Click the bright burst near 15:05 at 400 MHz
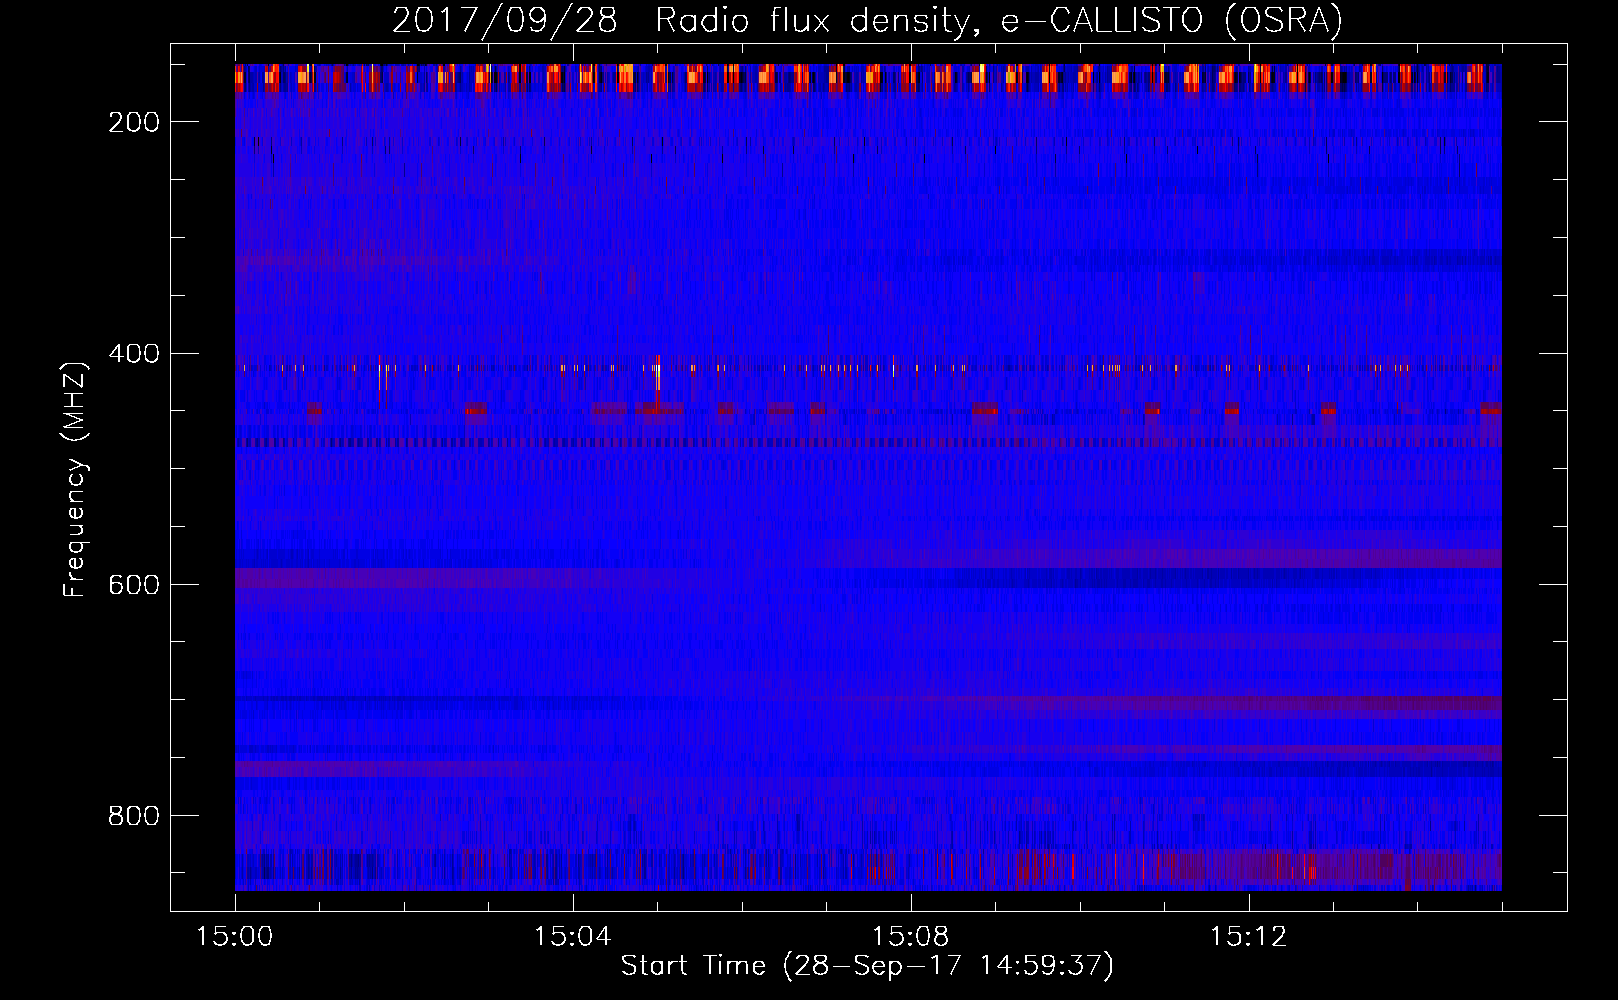 pos(657,381)
